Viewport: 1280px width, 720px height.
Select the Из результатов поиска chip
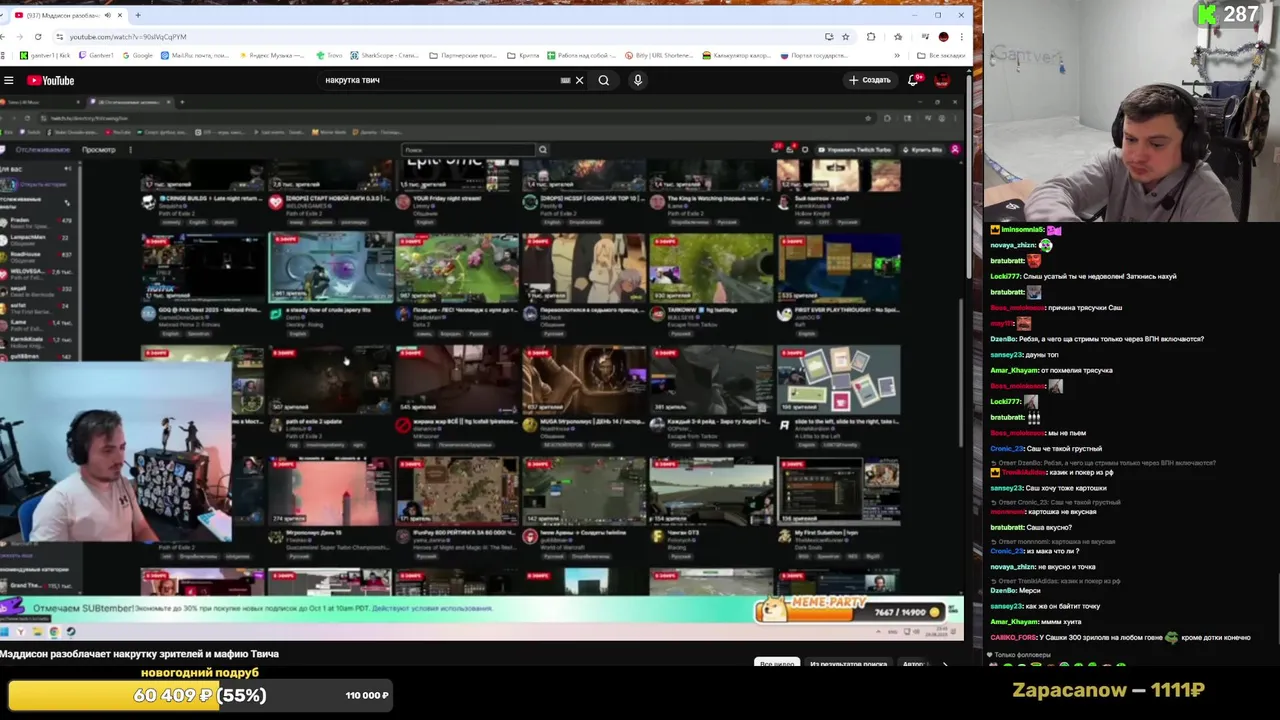coord(849,664)
